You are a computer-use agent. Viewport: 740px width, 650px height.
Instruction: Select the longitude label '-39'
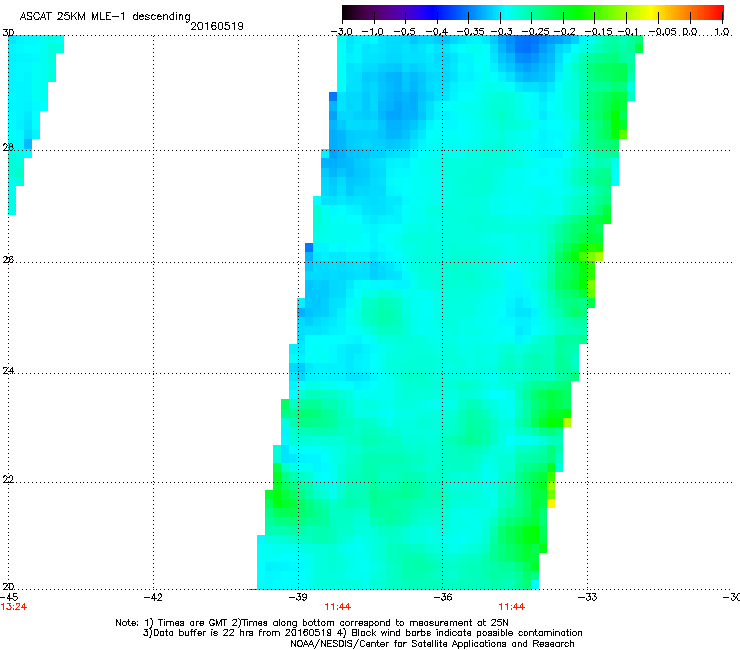(298, 597)
